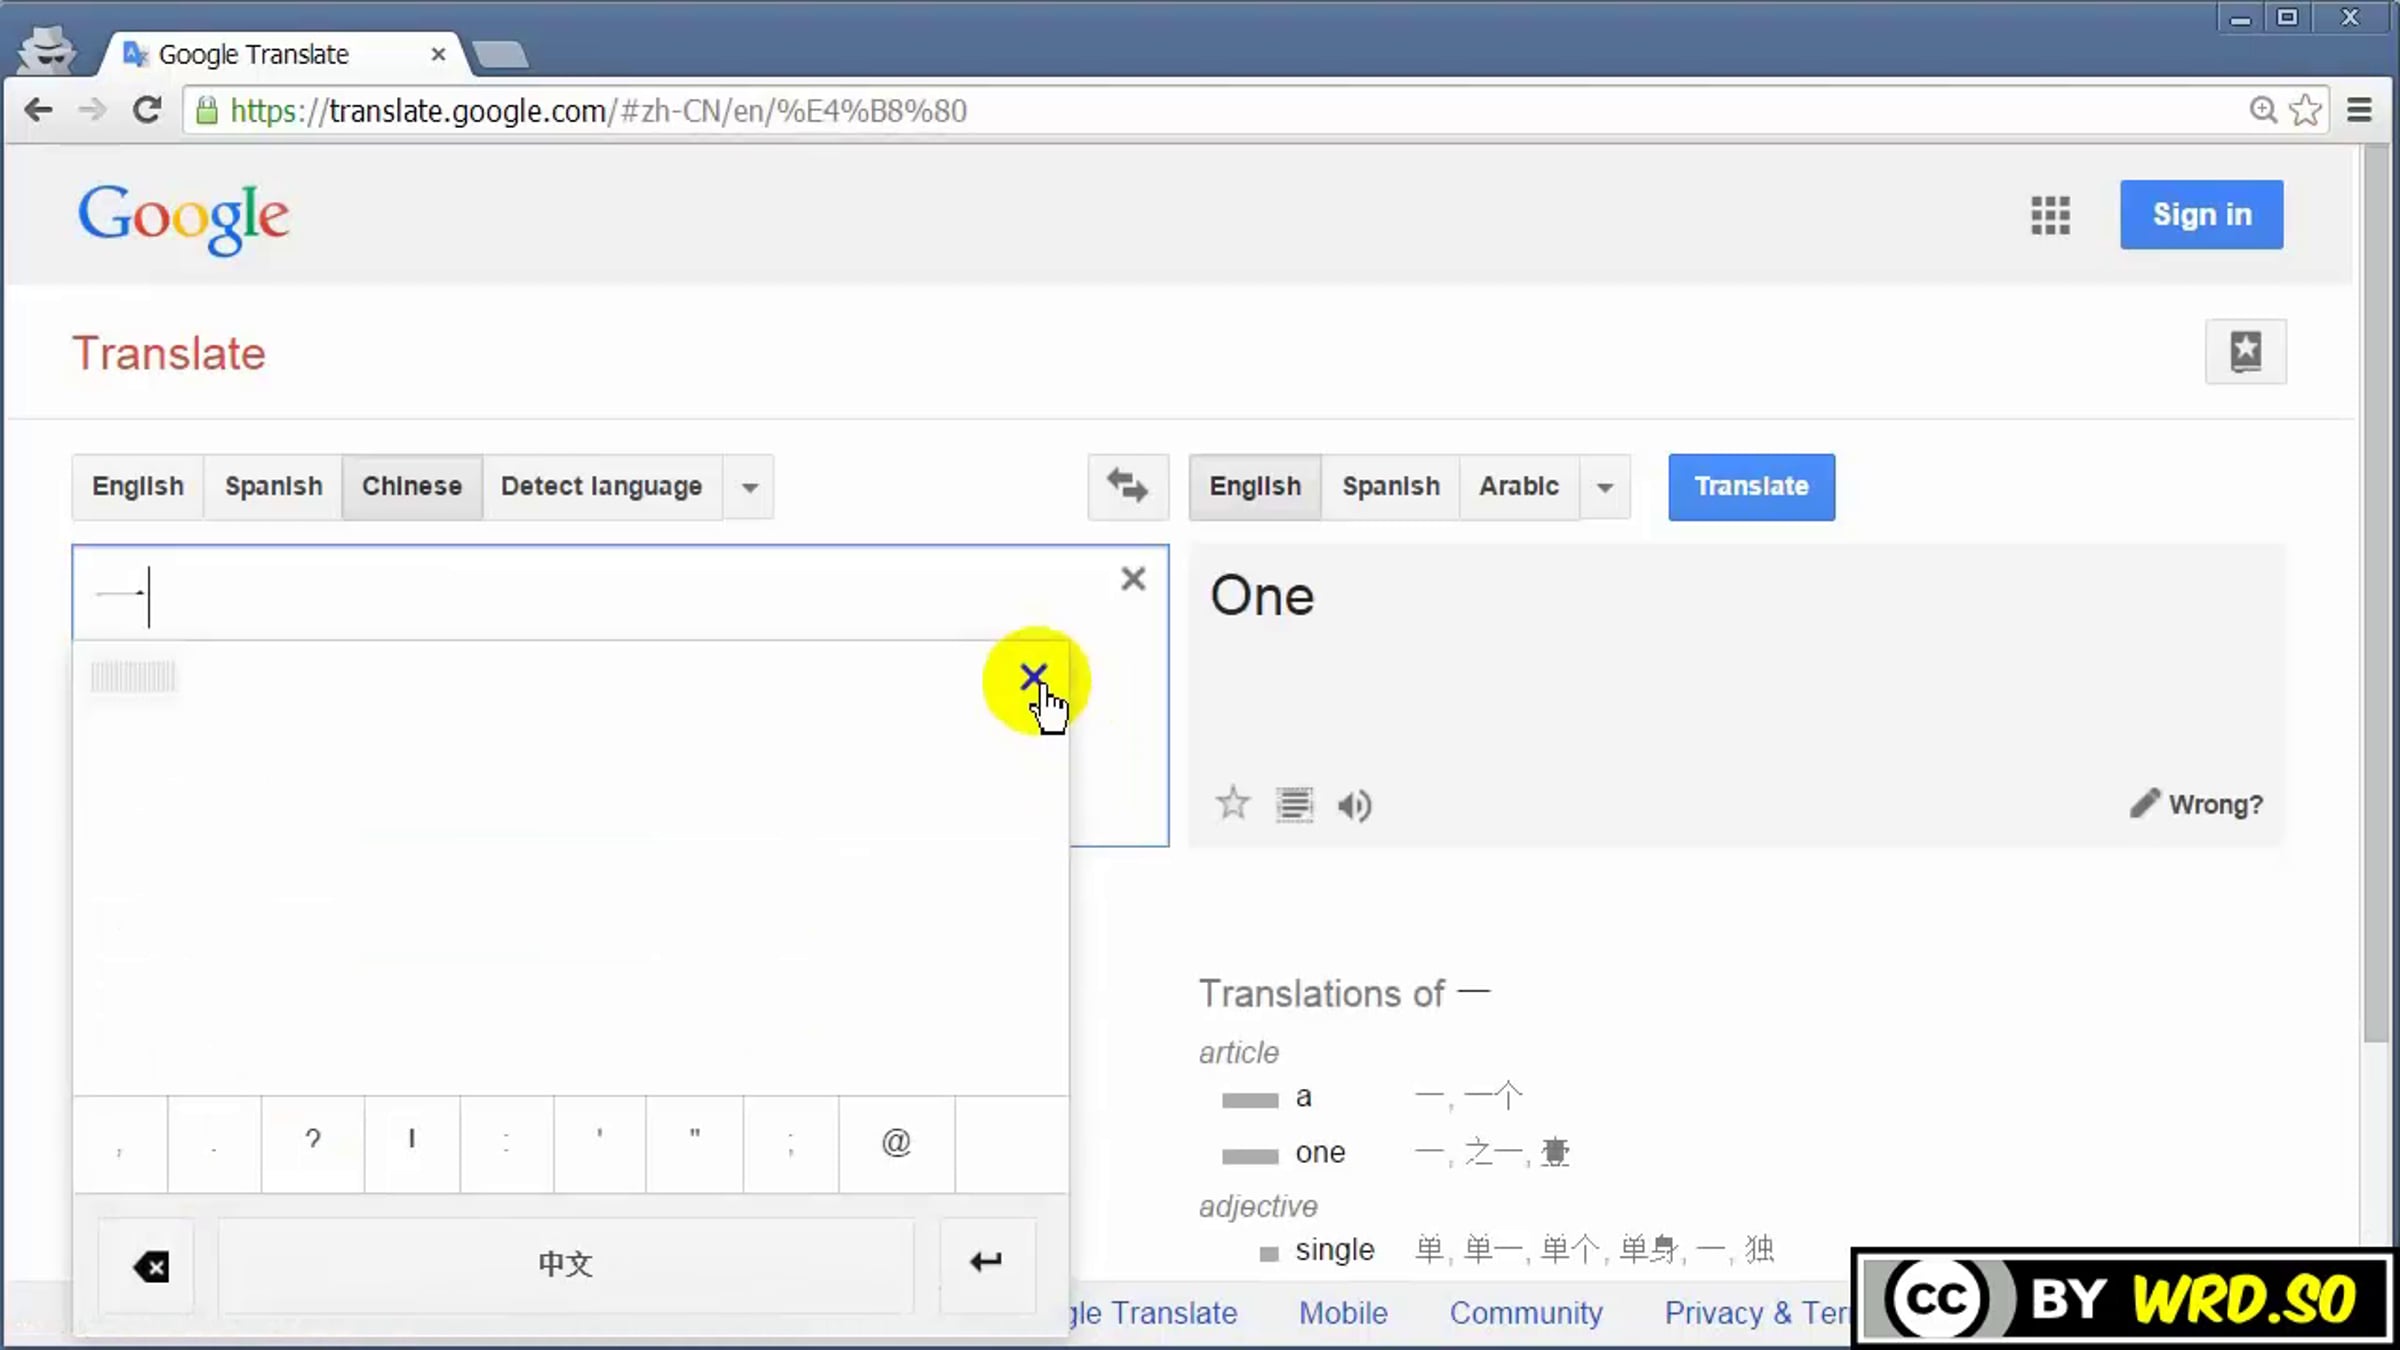Open the Google apps grid
The height and width of the screenshot is (1350, 2400).
tap(2050, 215)
